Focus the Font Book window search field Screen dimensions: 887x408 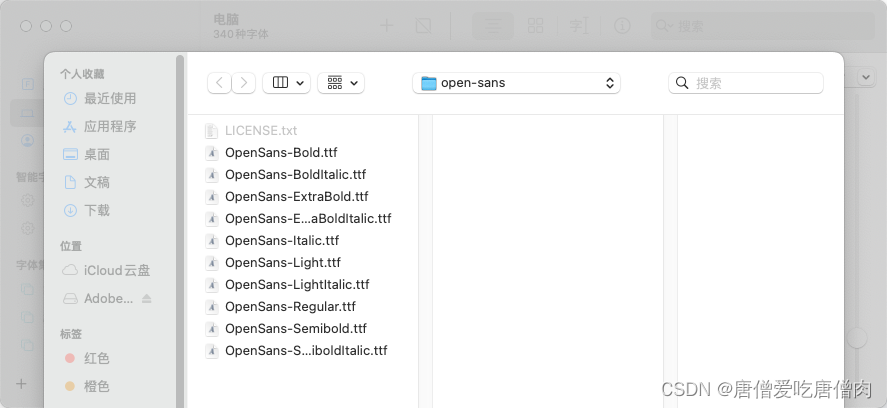763,26
